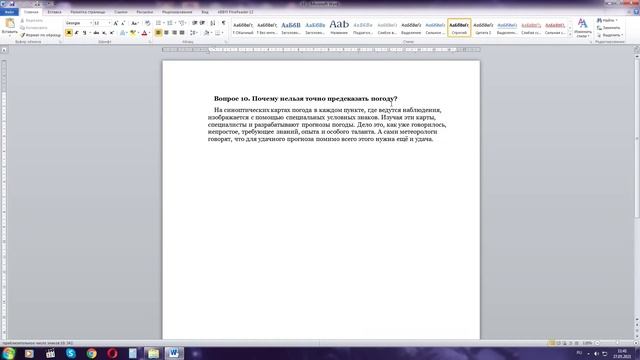Increase paragraph indent

[x=202, y=23]
